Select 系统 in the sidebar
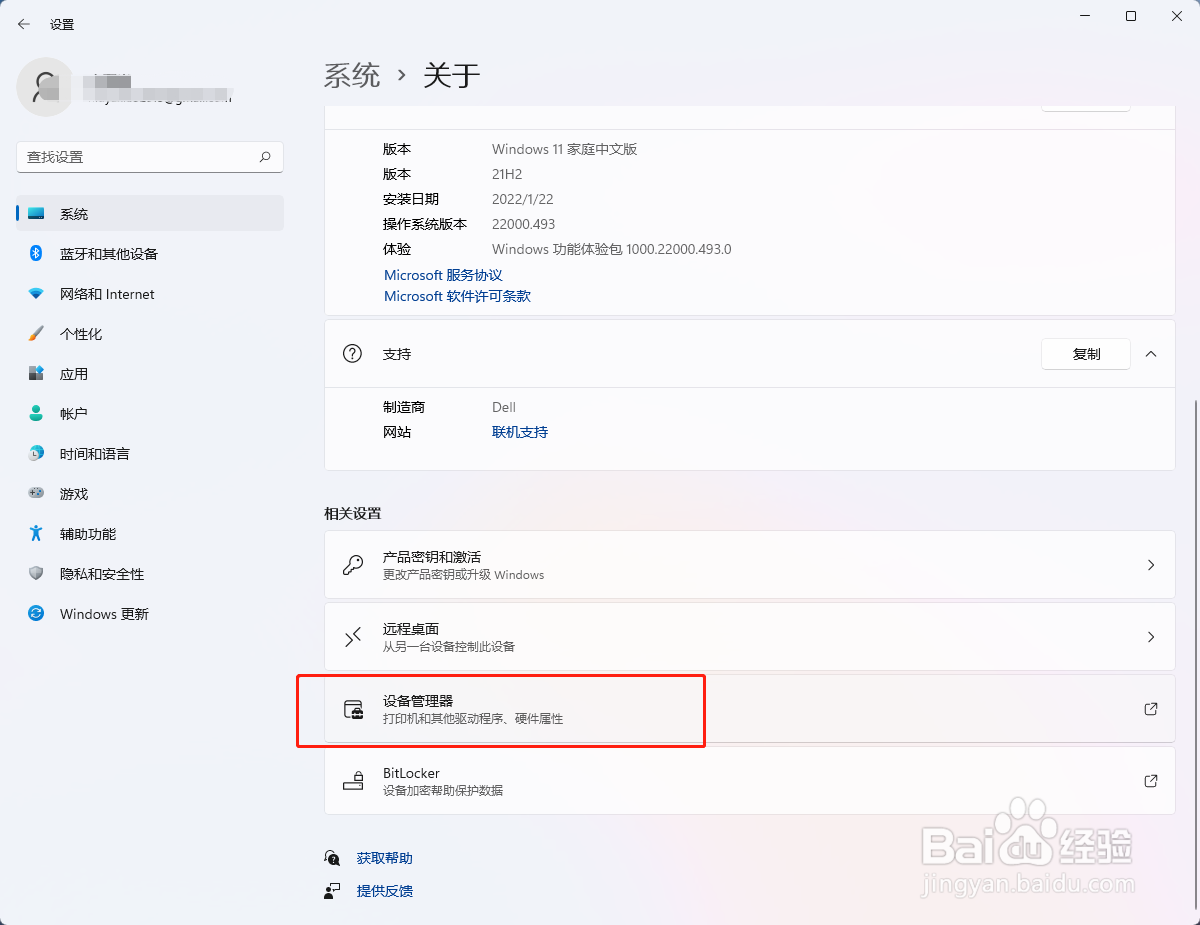Screen dimensions: 1200x925 tap(150, 214)
